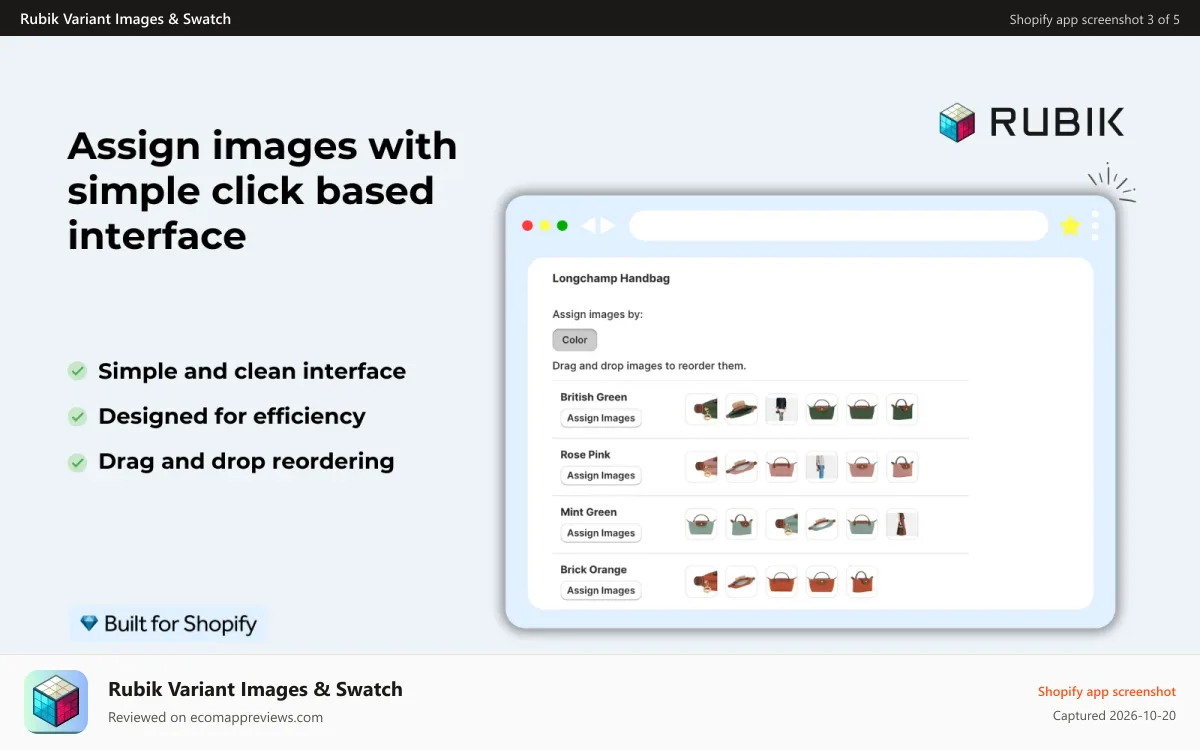Viewport: 1200px width, 750px height.
Task: Click the yellow bookmark star icon
Action: [1070, 226]
